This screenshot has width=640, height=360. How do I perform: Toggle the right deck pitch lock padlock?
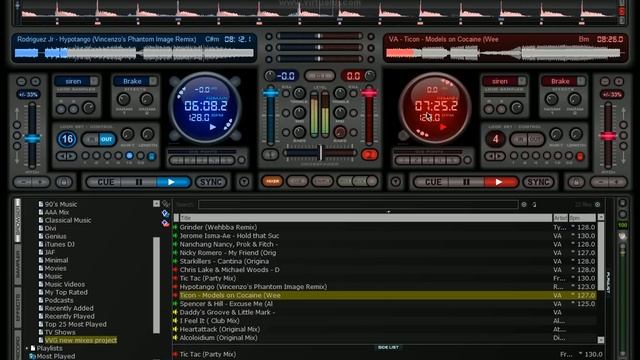point(576,182)
